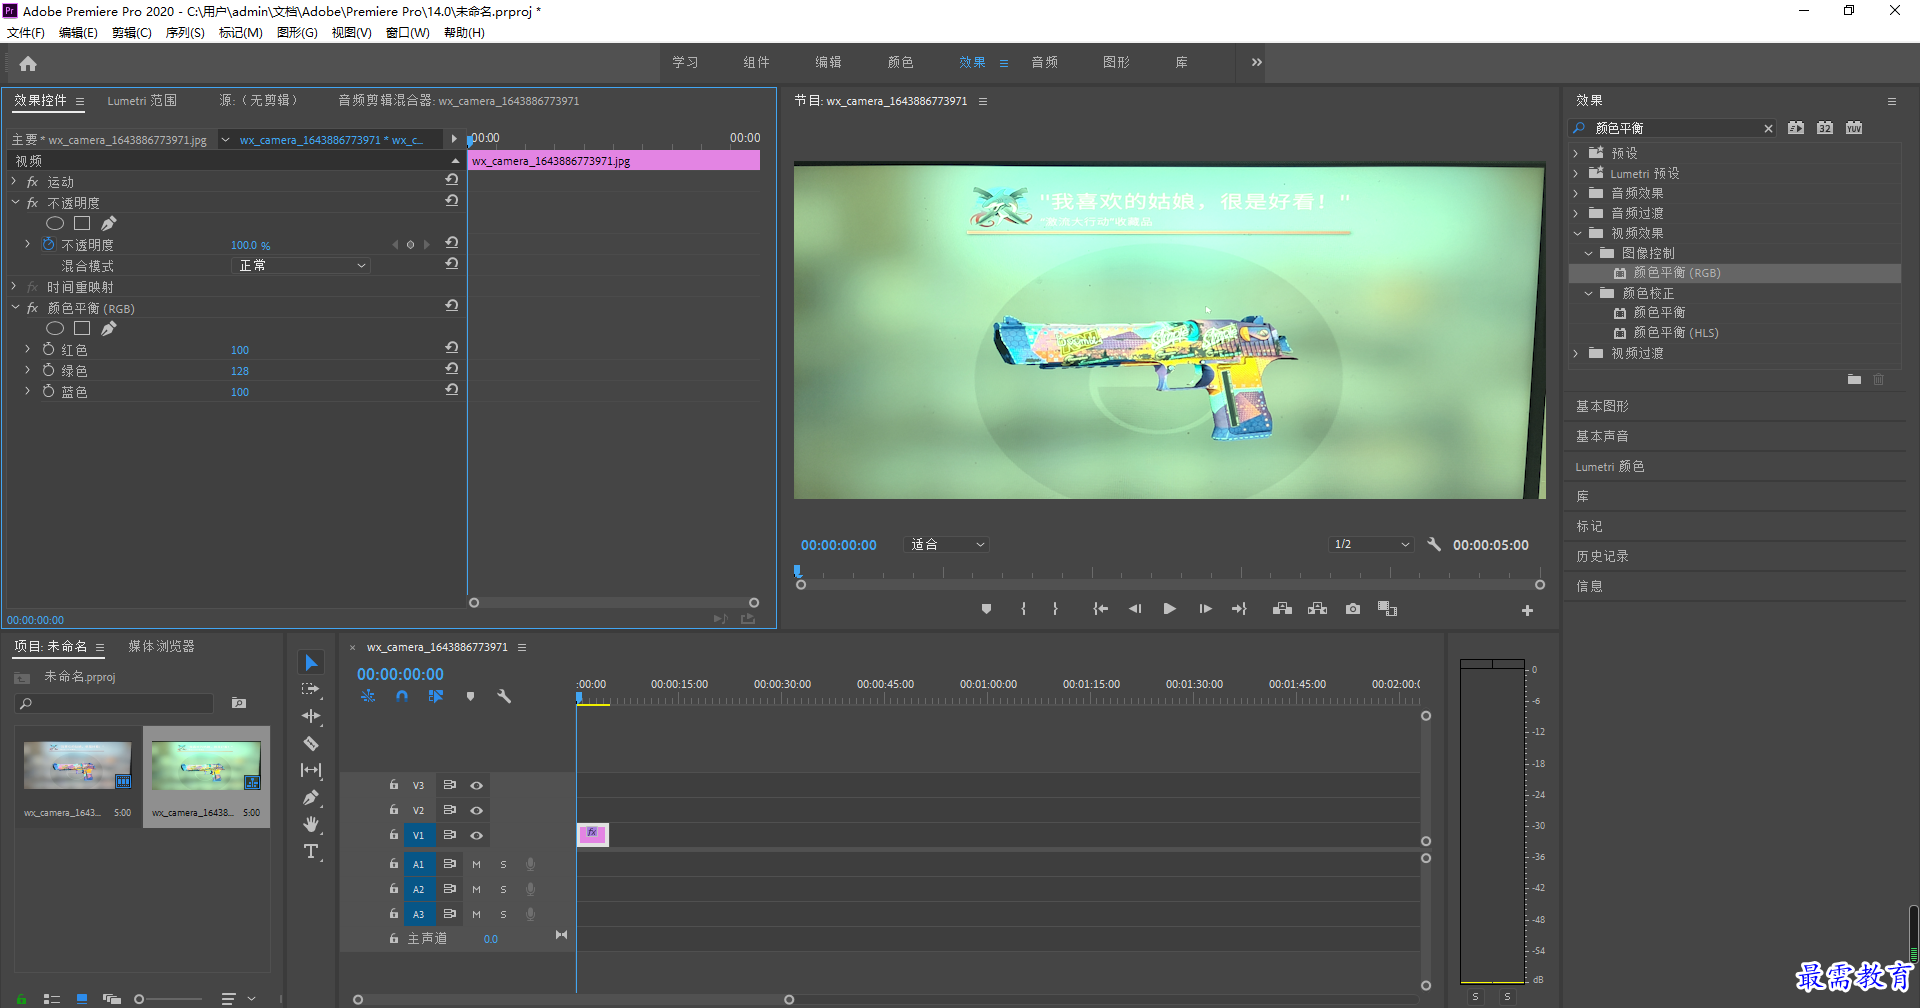Screen dimensions: 1920x1008
Task: Expand the 运动 effect
Action: point(14,181)
